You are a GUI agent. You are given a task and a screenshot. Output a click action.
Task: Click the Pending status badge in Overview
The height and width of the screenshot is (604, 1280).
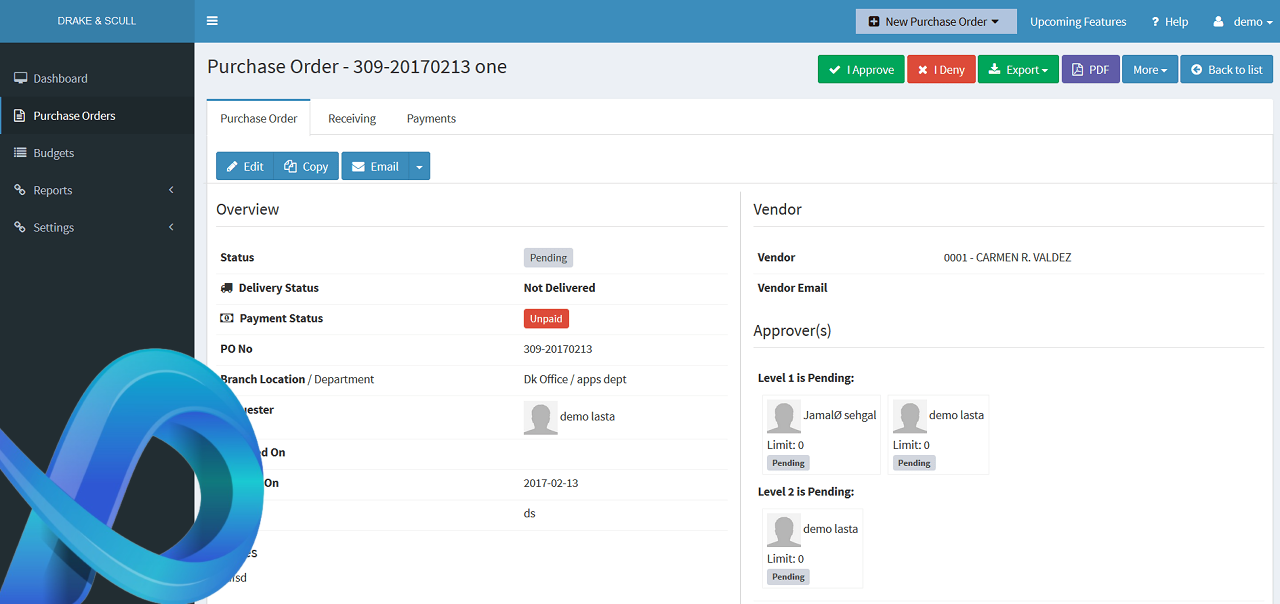coord(548,257)
